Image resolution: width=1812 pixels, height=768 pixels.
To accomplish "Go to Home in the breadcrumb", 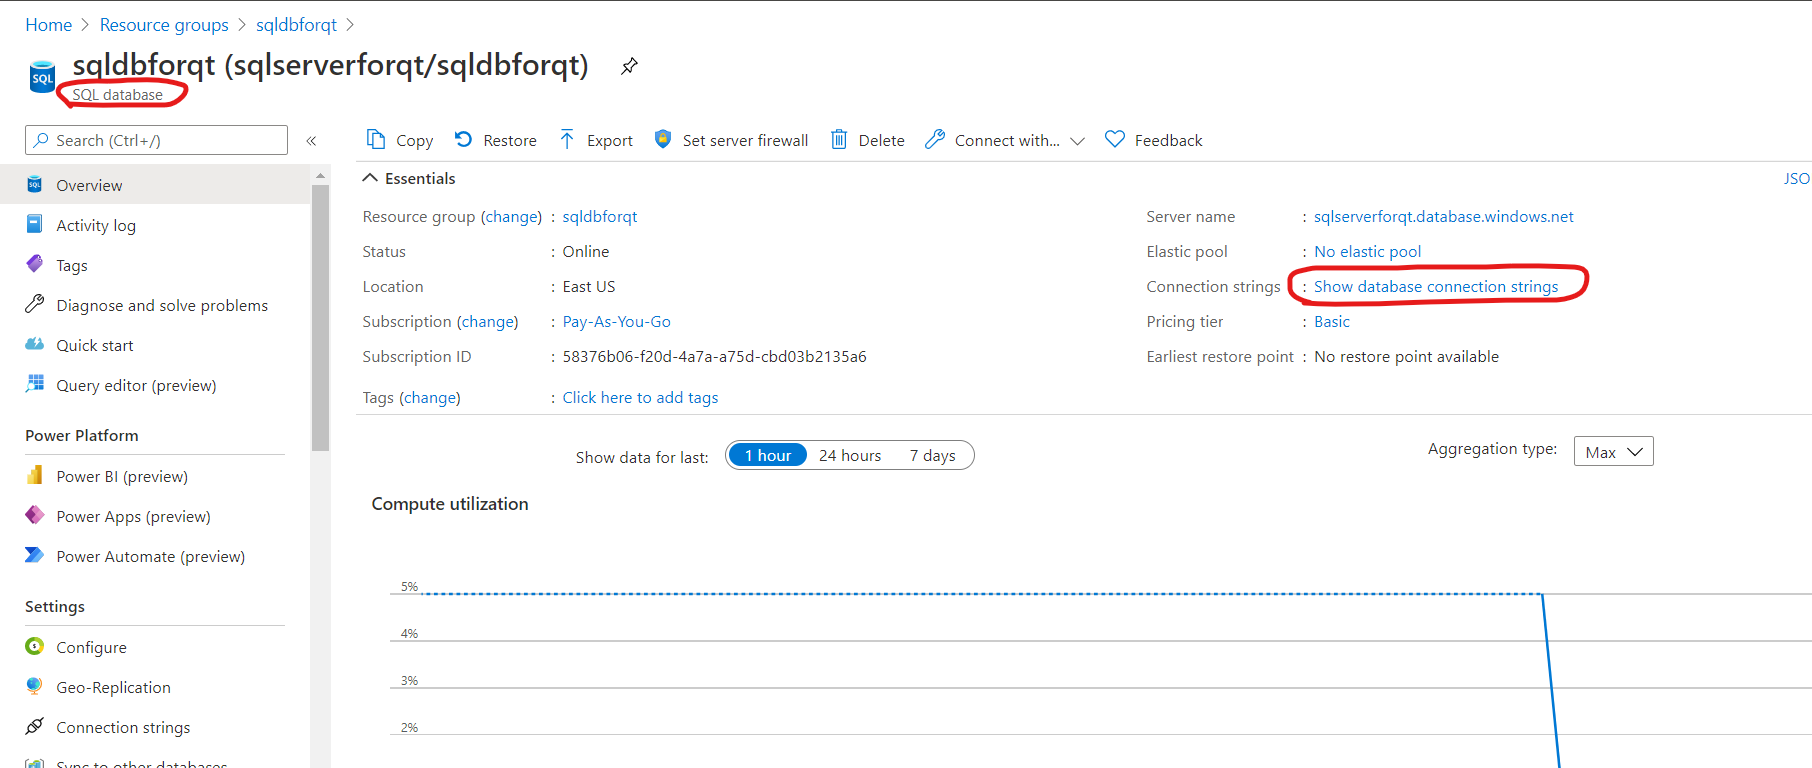I will (49, 25).
